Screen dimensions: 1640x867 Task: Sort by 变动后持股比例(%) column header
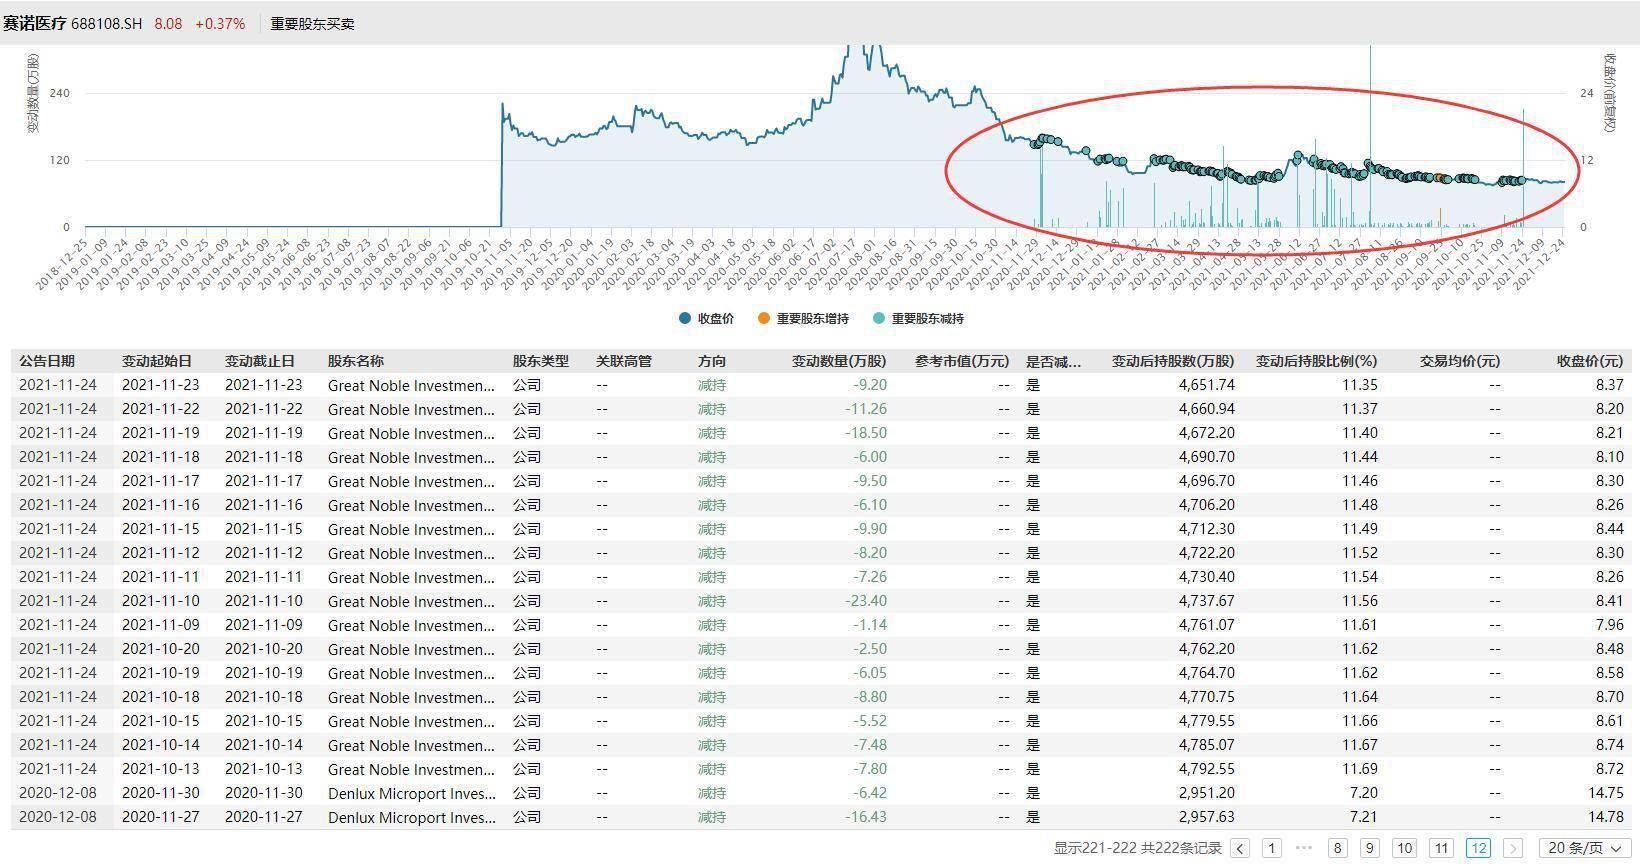[1316, 361]
